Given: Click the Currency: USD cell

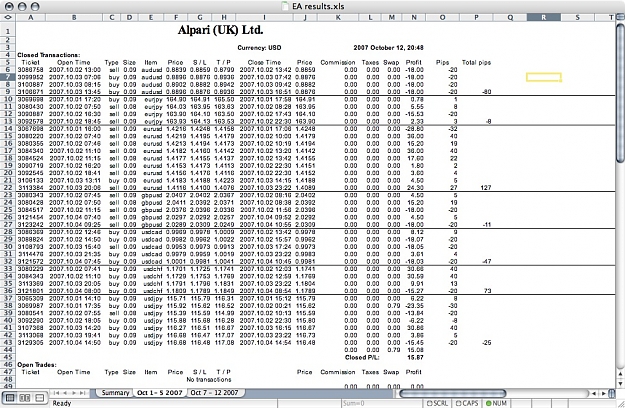Looking at the screenshot, I should pos(259,48).
